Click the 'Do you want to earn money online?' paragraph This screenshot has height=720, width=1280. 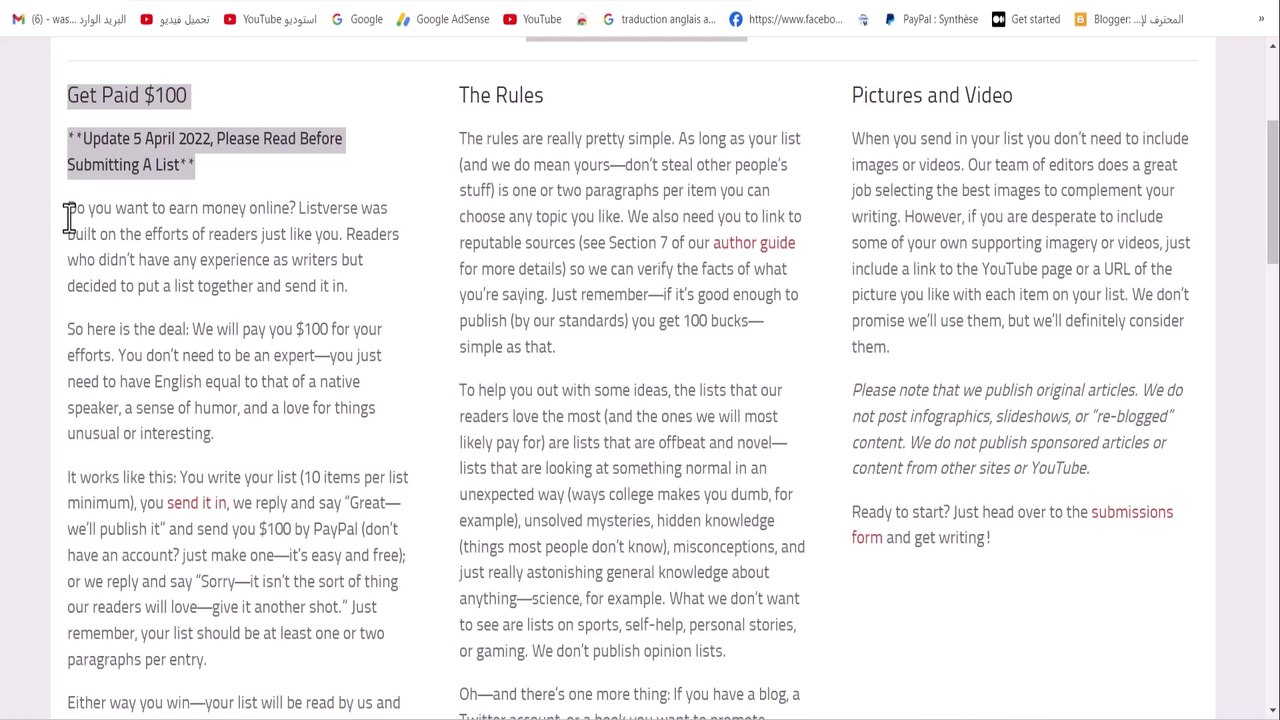coord(233,247)
